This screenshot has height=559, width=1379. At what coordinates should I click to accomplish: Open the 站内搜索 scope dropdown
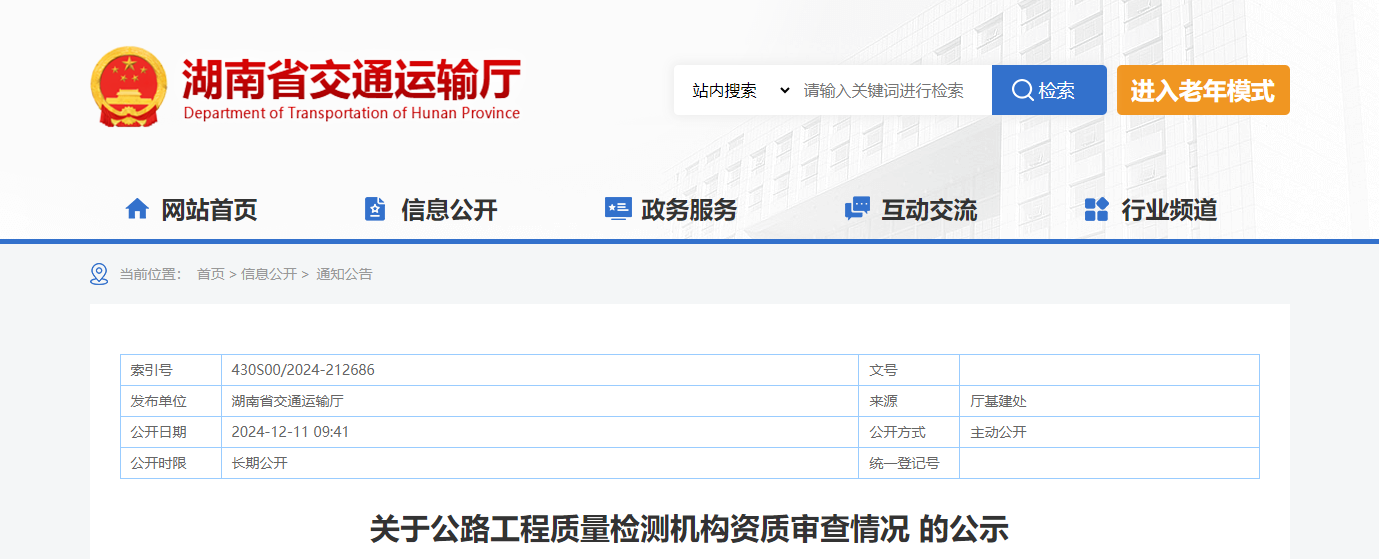coord(740,91)
